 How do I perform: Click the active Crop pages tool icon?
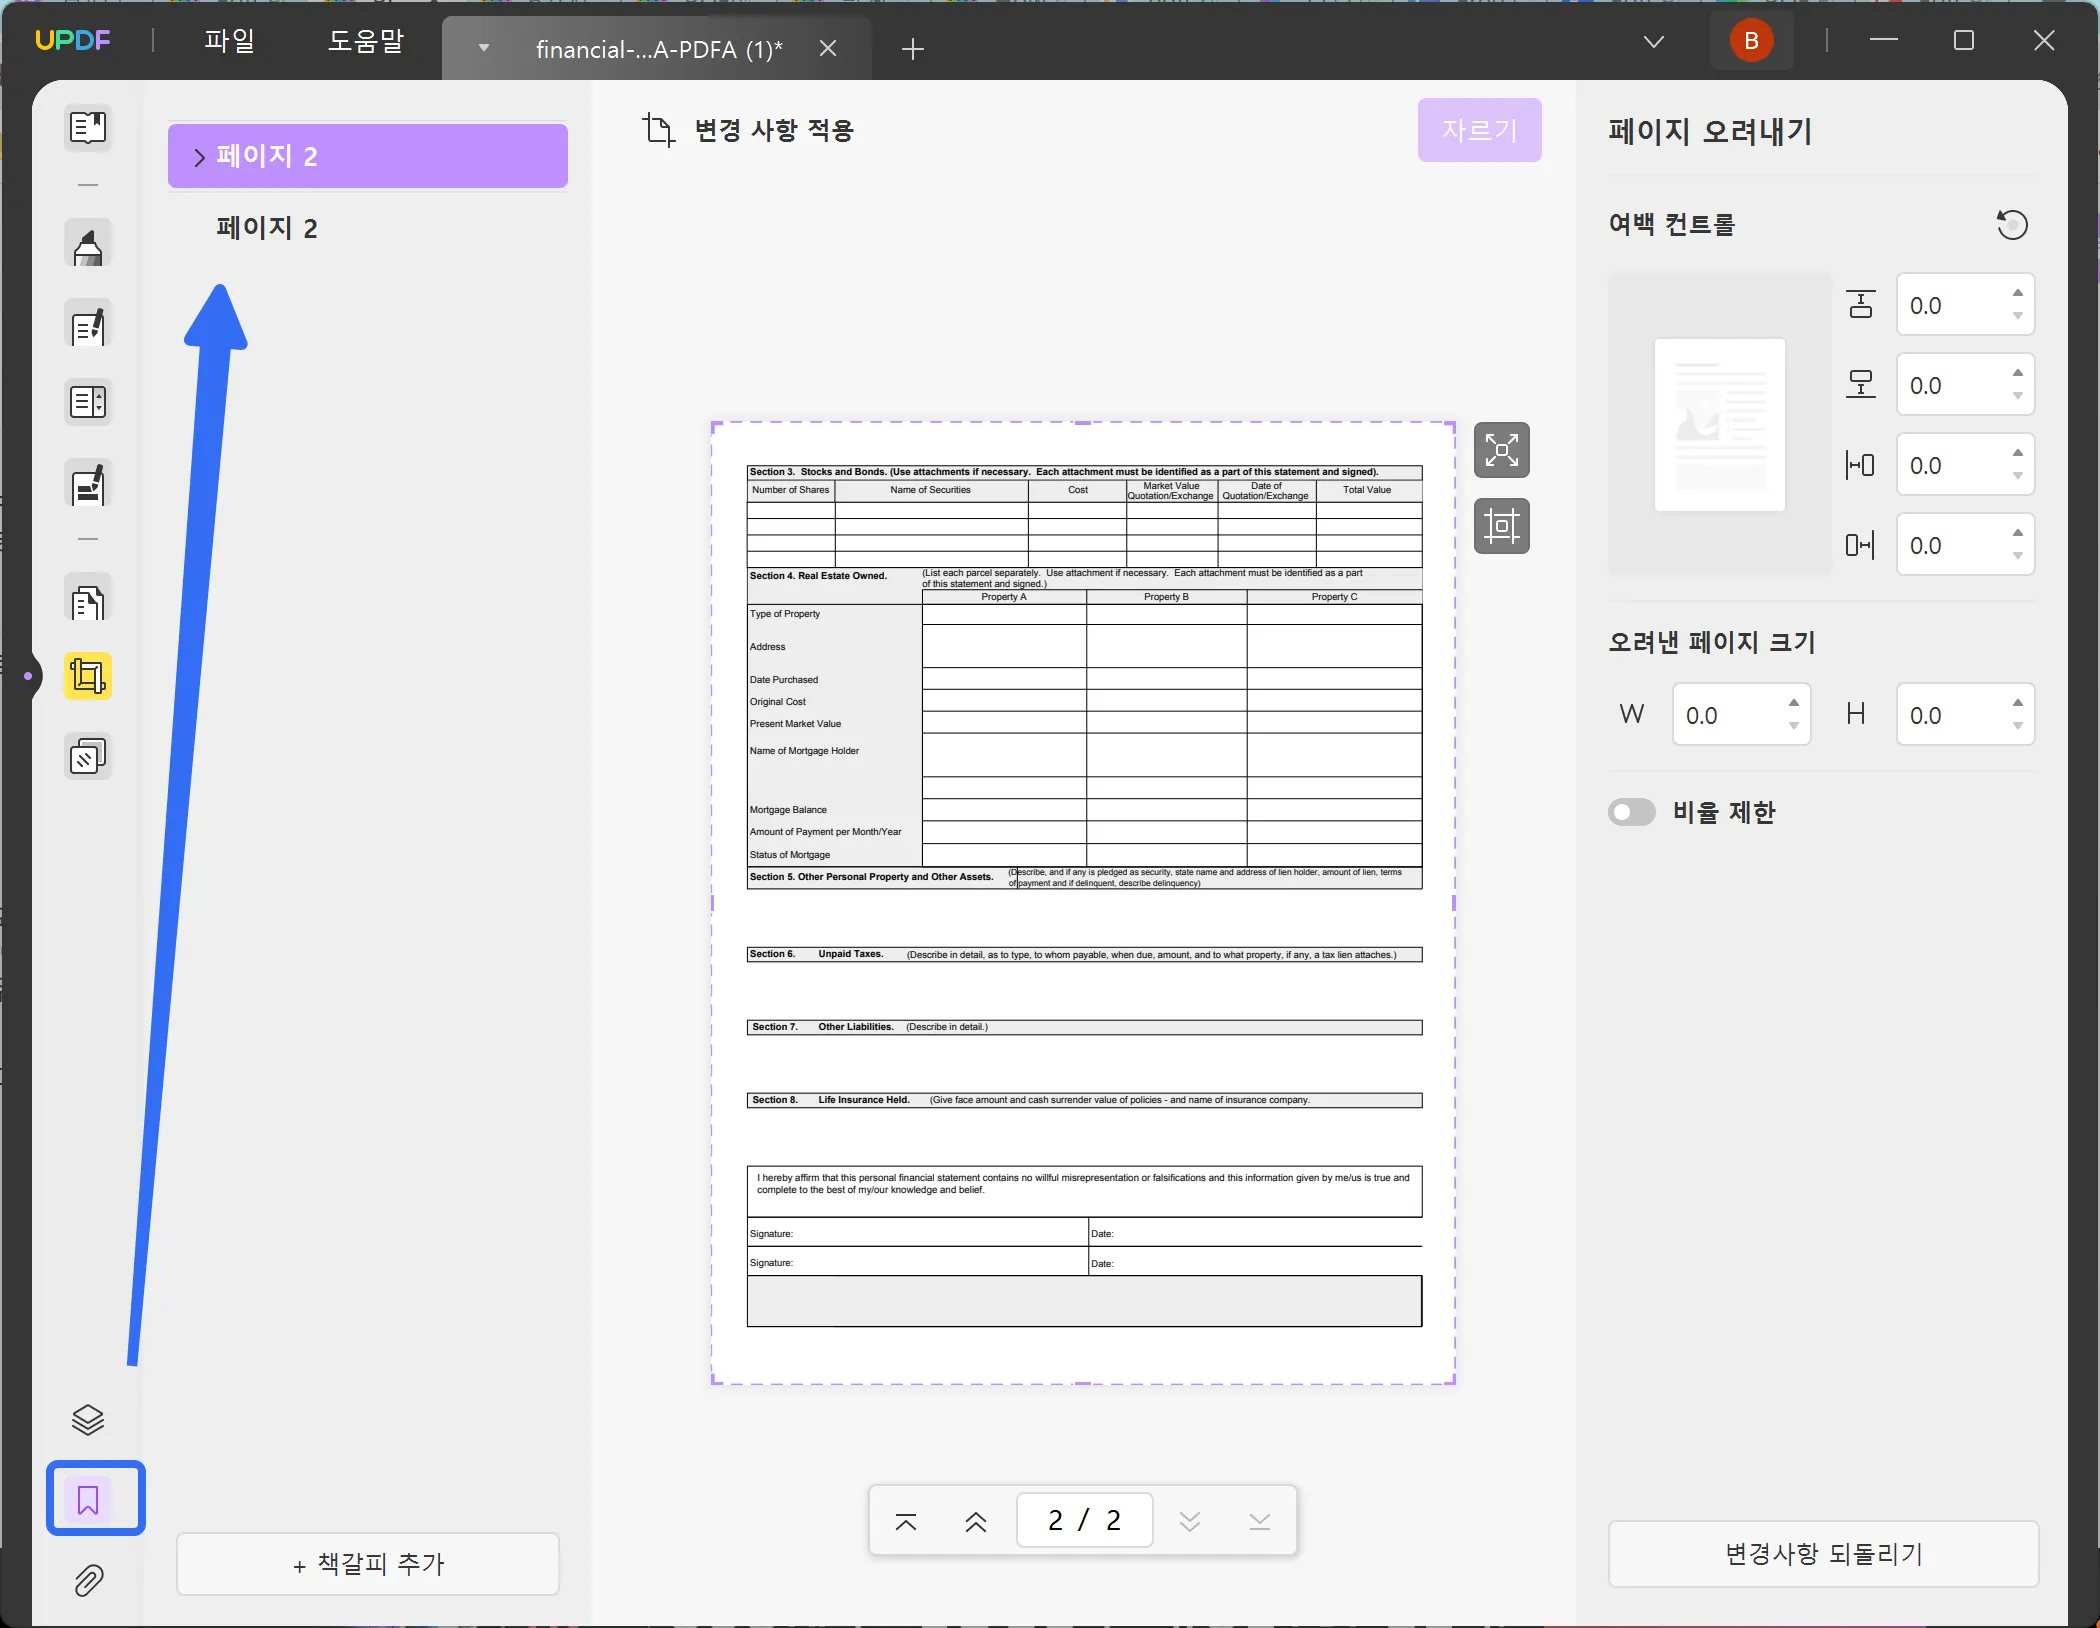[x=88, y=677]
